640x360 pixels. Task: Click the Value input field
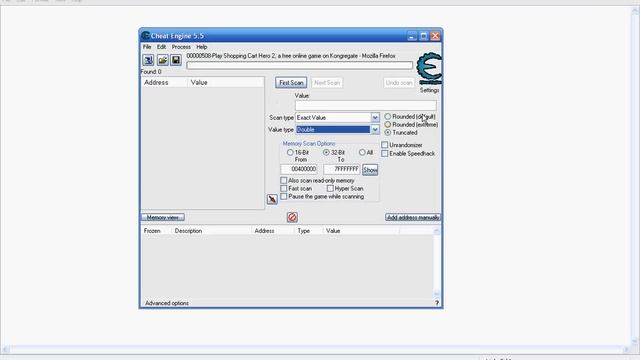[x=366, y=105]
